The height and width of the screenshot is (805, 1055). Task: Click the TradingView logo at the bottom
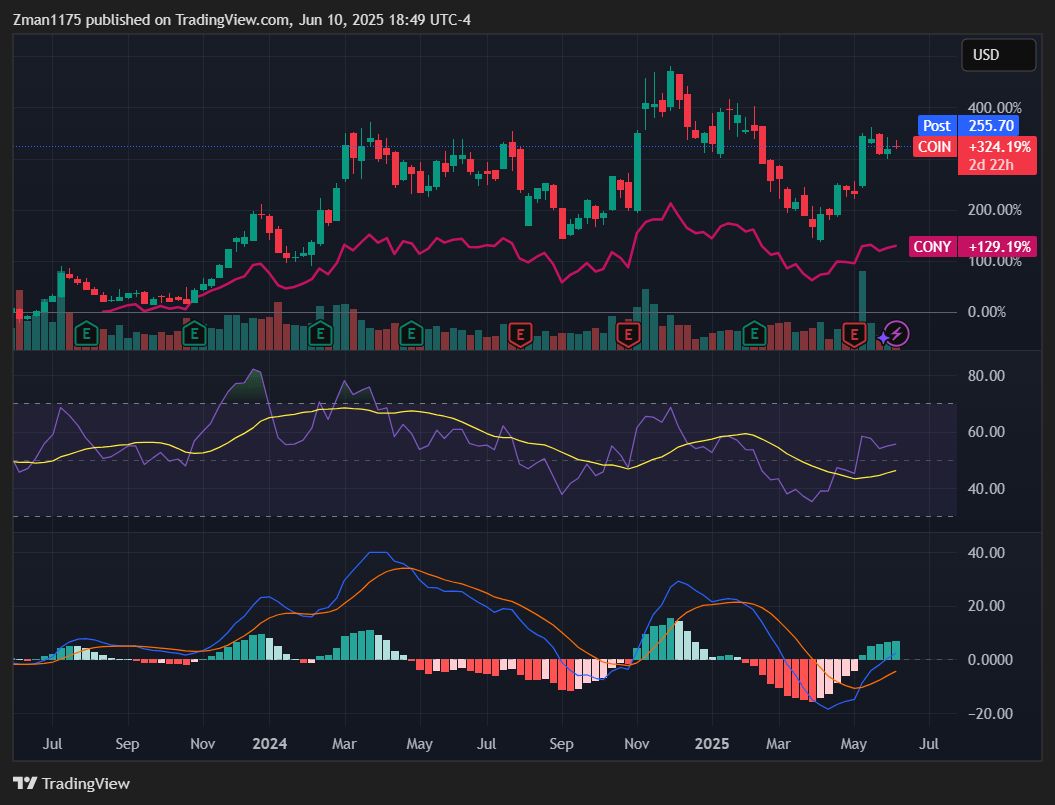pyautogui.click(x=71, y=783)
